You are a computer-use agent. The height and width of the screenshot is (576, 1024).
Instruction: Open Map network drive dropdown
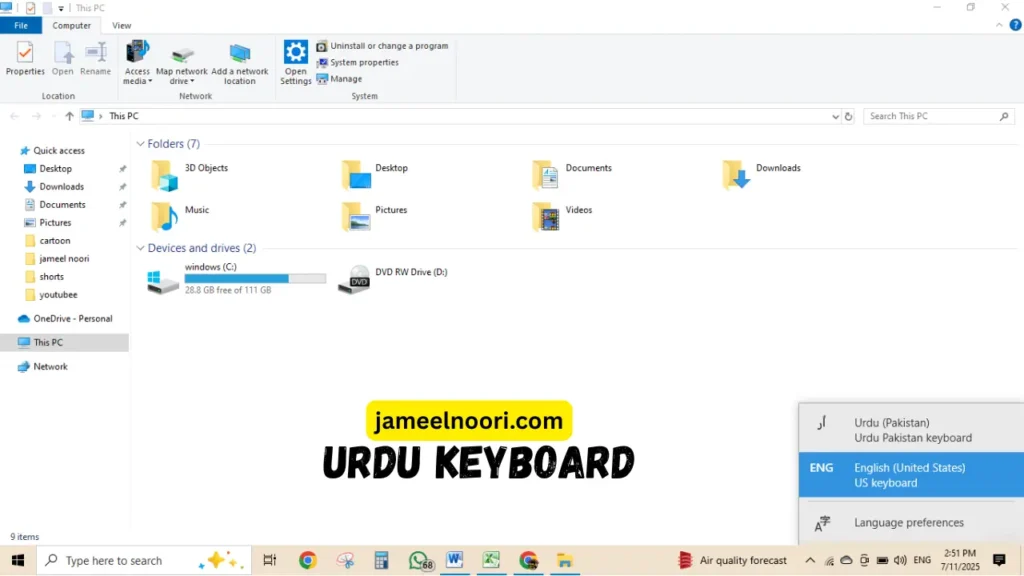pyautogui.click(x=182, y=65)
